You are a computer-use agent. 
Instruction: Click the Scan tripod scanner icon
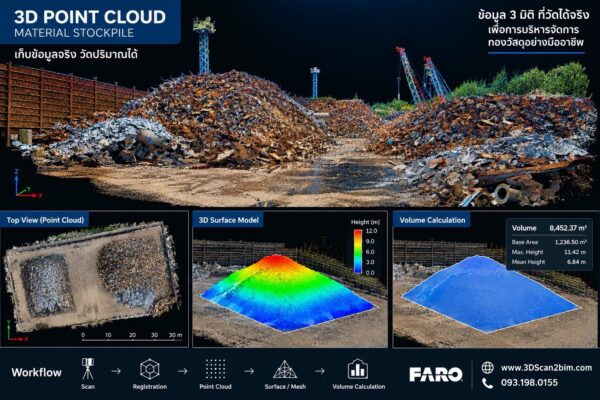click(x=88, y=369)
